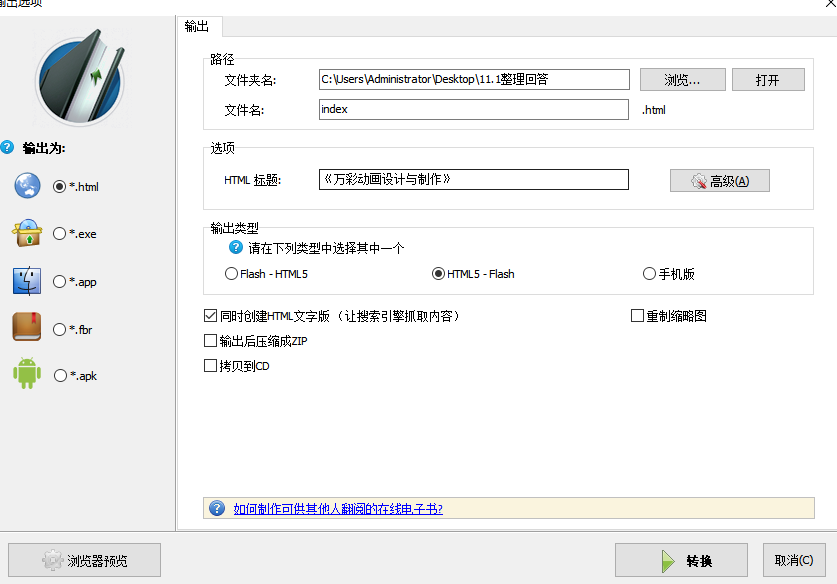The height and width of the screenshot is (584, 837).
Task: Choose HTML5 - Flash output type
Action: (x=438, y=274)
